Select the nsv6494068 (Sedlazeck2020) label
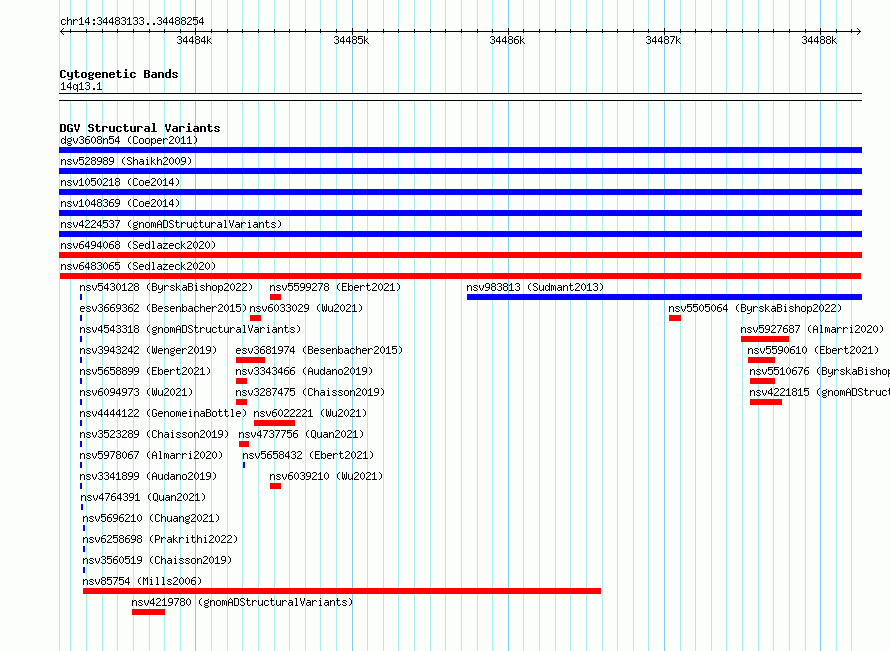Viewport: 890px width, 651px height. tap(138, 245)
